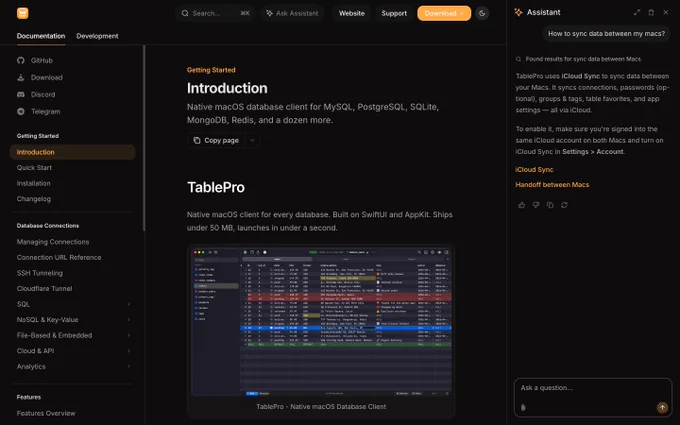Expand the NoSQL & Key-Value section
Viewport: 680px width, 425px height.
[x=129, y=320]
